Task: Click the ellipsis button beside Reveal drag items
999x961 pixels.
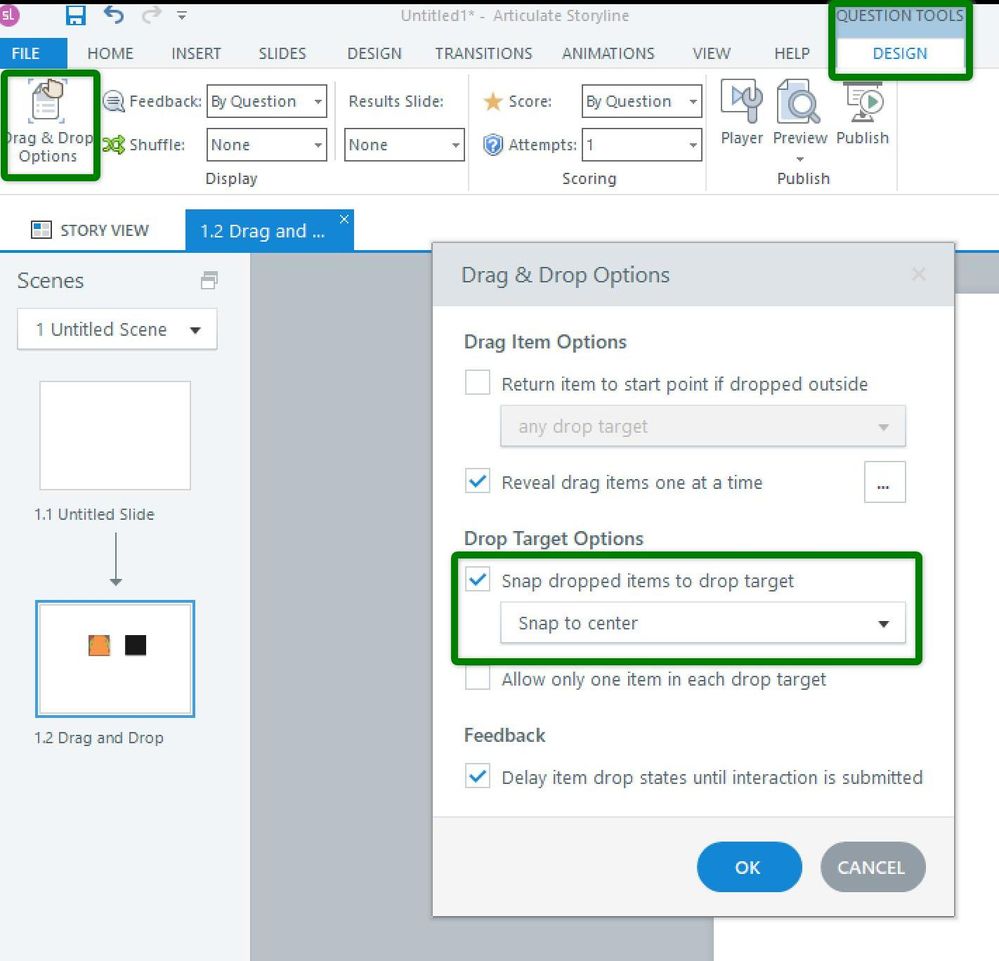Action: [884, 482]
